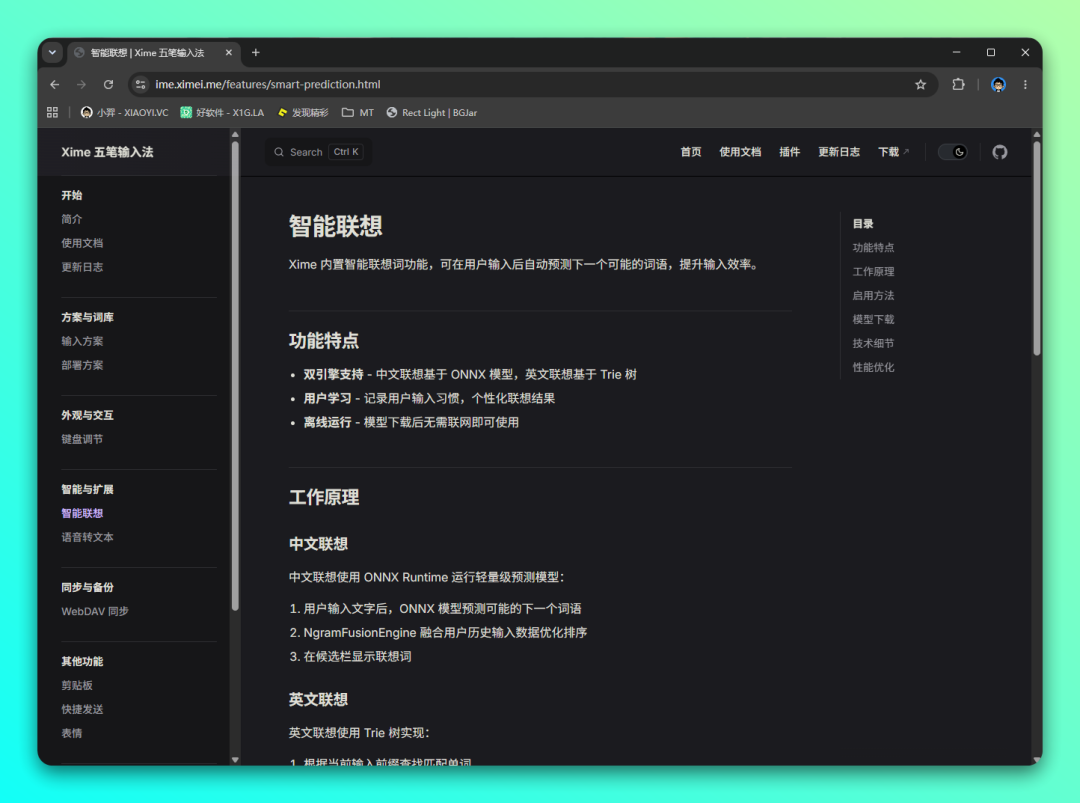Open the 小羿 - XIAOYI.VC bookmark

point(125,112)
